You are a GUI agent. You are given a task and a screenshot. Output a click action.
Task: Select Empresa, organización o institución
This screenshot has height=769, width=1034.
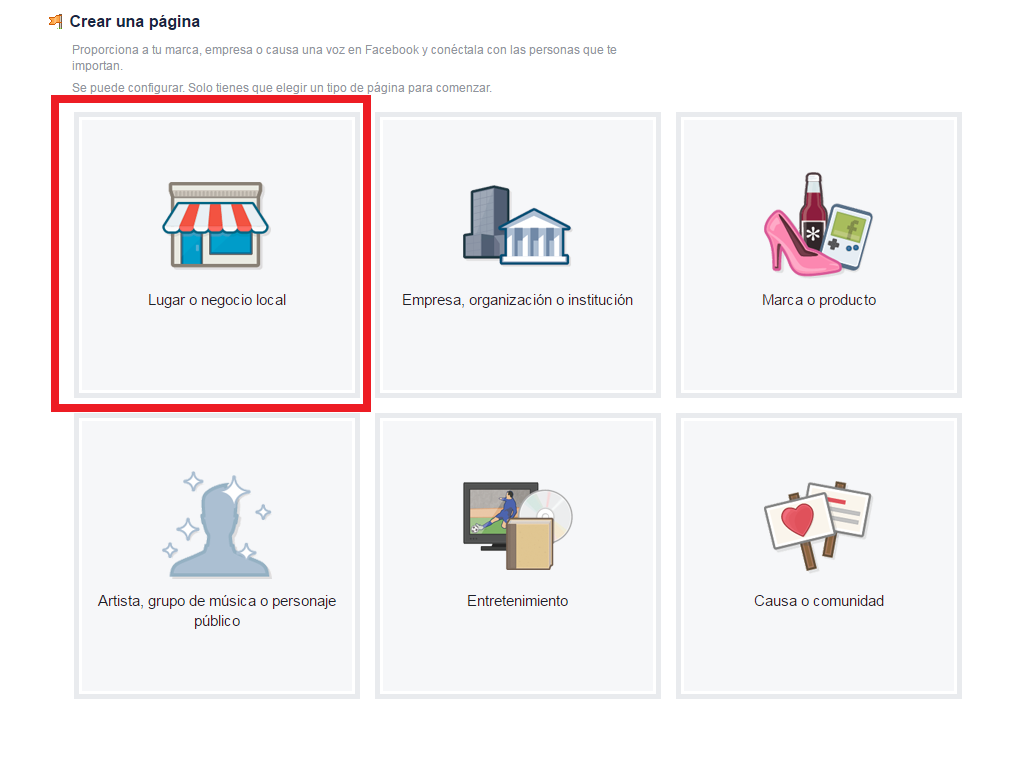point(516,299)
